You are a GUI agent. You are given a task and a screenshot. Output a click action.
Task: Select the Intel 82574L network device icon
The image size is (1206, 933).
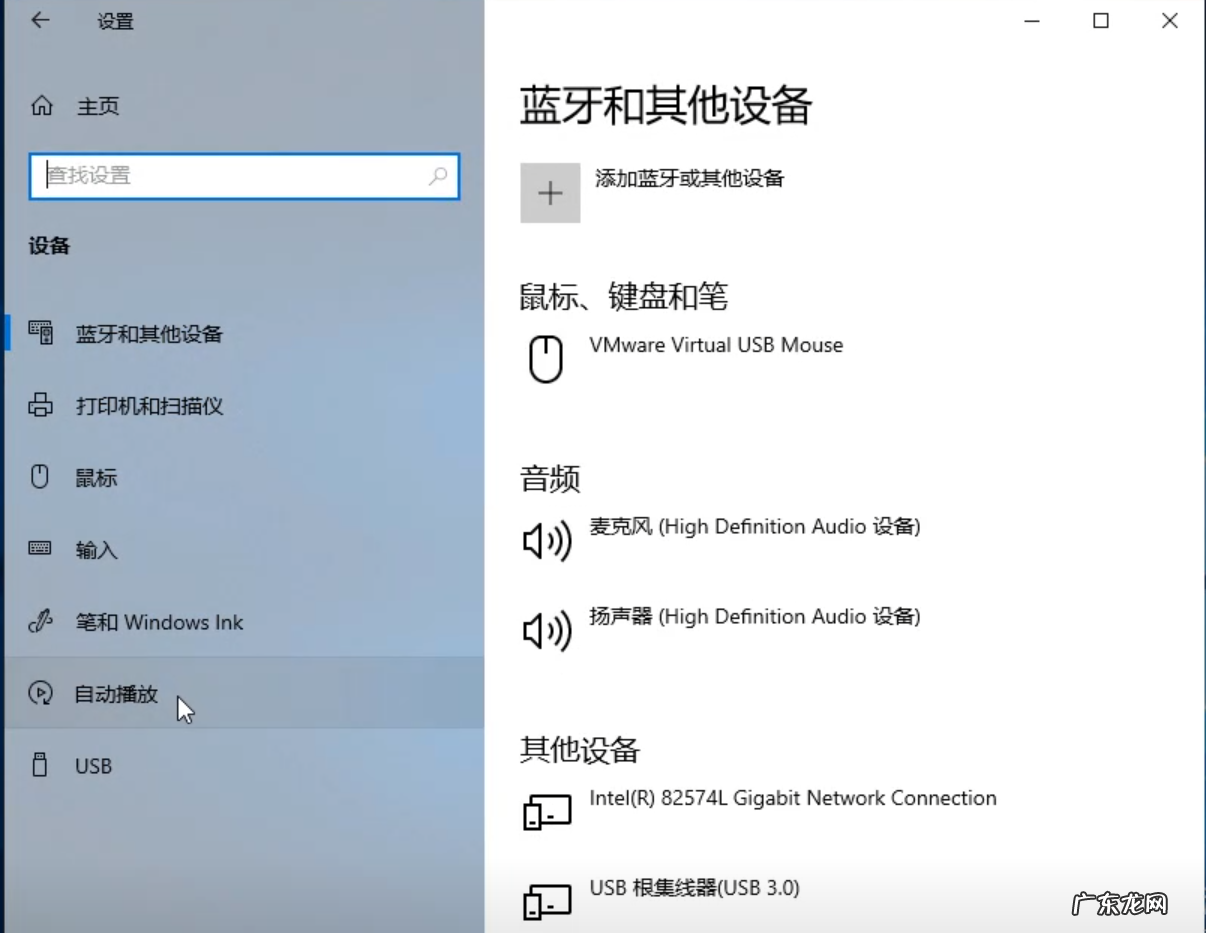(546, 811)
